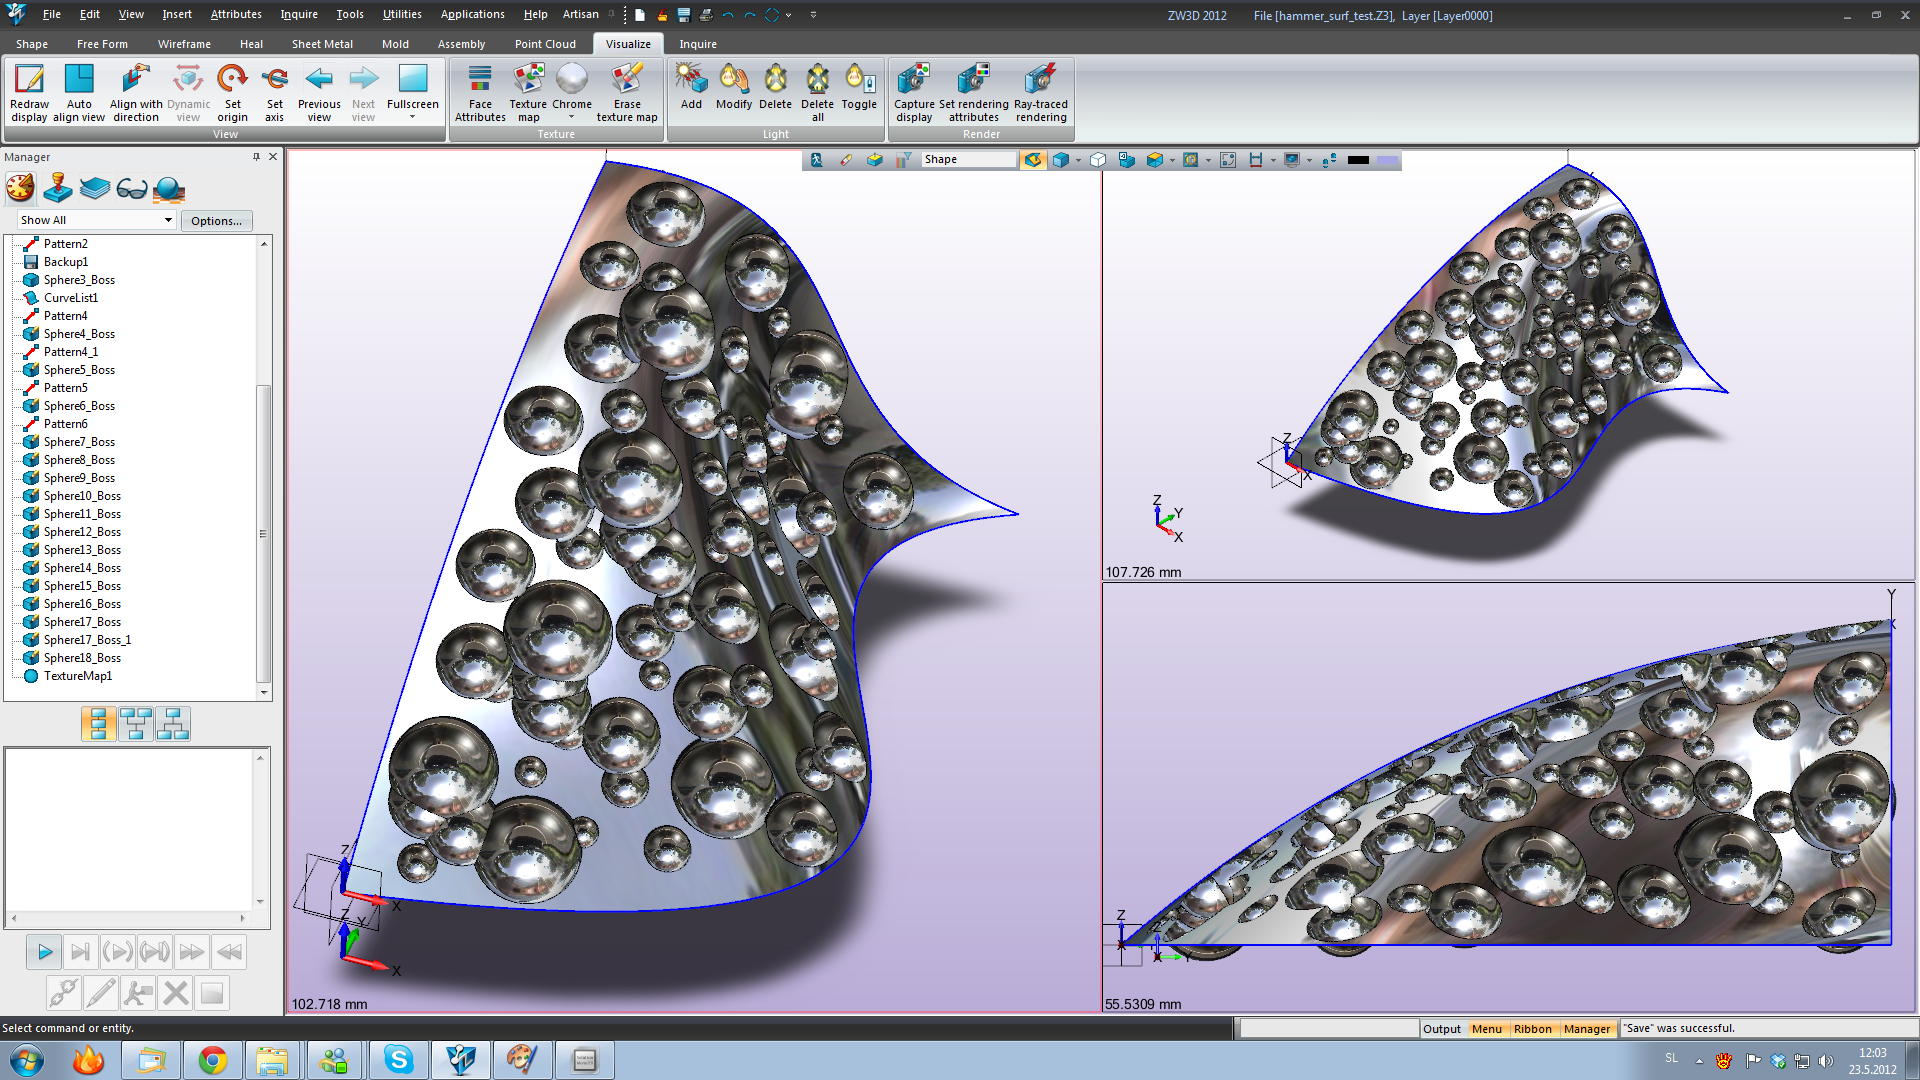Click Align with direction icon
Image resolution: width=1920 pixels, height=1080 pixels.
point(135,80)
